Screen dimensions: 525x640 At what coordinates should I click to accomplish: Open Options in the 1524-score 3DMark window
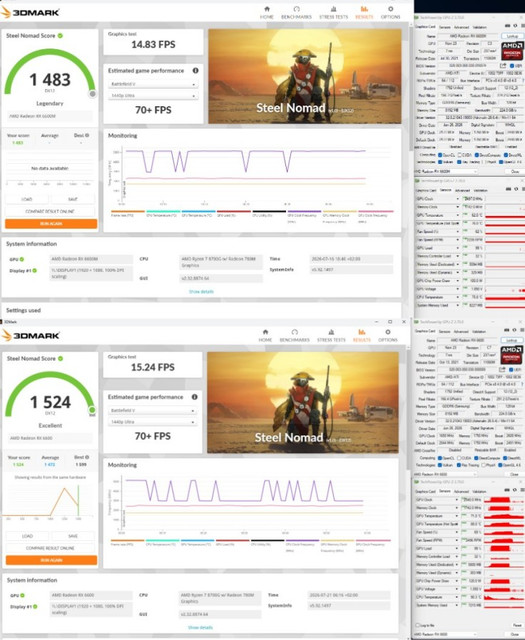tap(387, 336)
